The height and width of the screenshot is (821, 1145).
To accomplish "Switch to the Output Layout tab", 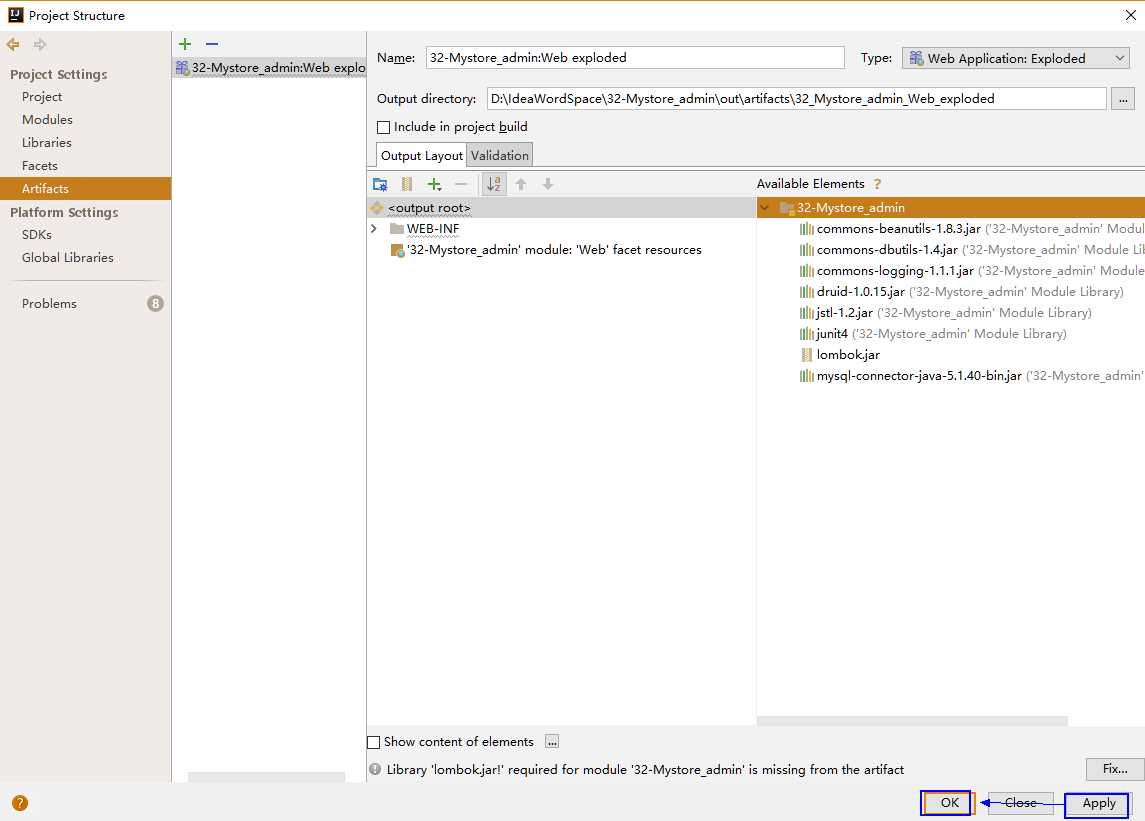I will click(x=421, y=156).
